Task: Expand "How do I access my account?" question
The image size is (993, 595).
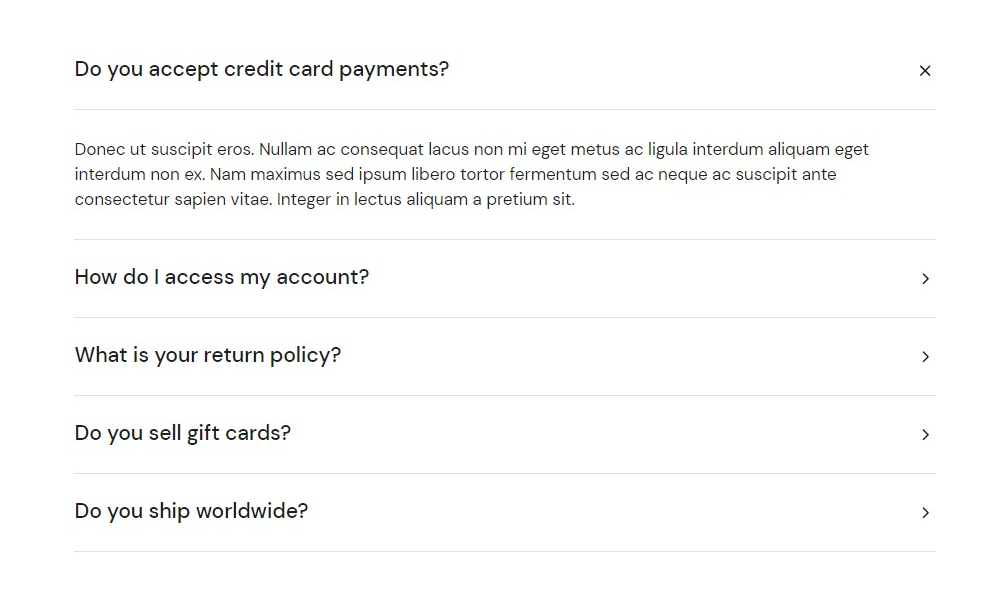Action: [x=222, y=277]
